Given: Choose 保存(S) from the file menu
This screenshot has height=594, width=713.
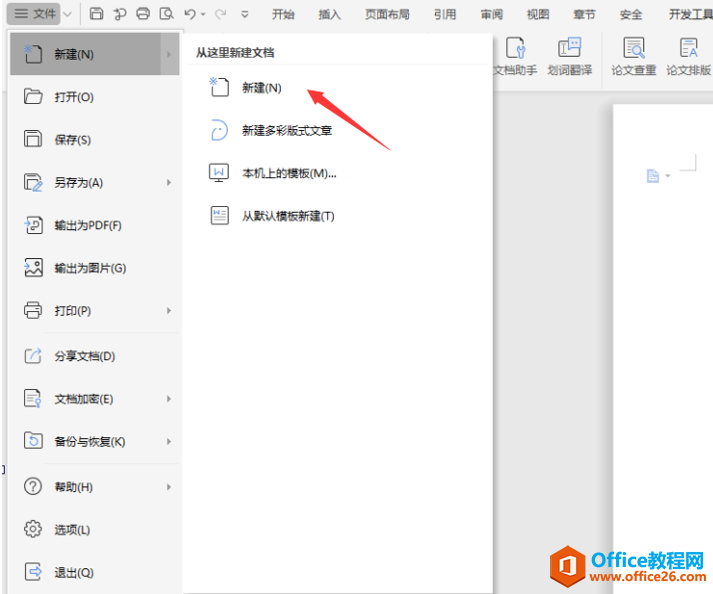Looking at the screenshot, I should (x=95, y=140).
